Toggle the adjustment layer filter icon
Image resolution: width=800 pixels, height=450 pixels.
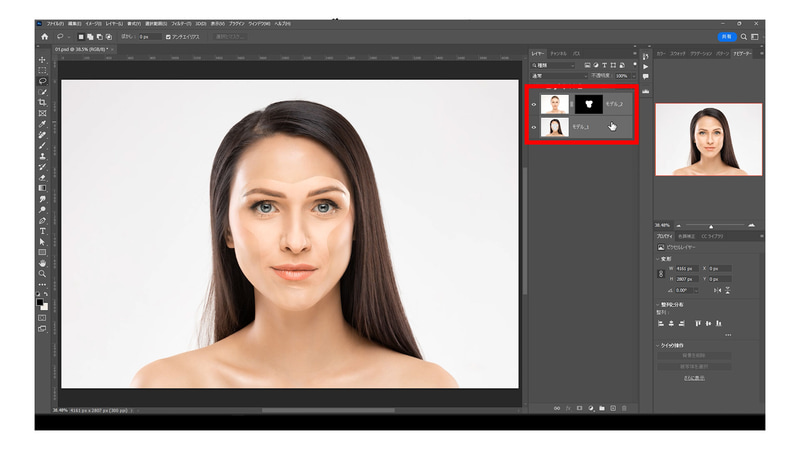point(596,65)
